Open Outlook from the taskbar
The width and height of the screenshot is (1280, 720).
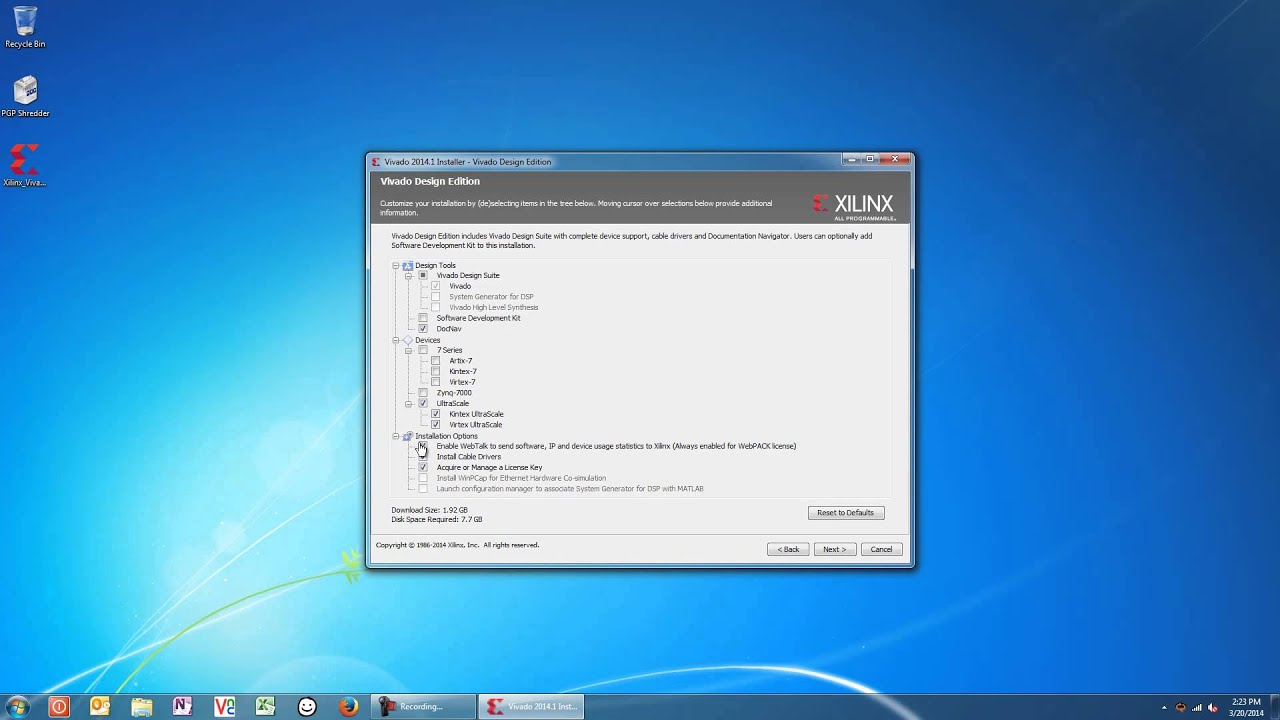tap(100, 706)
